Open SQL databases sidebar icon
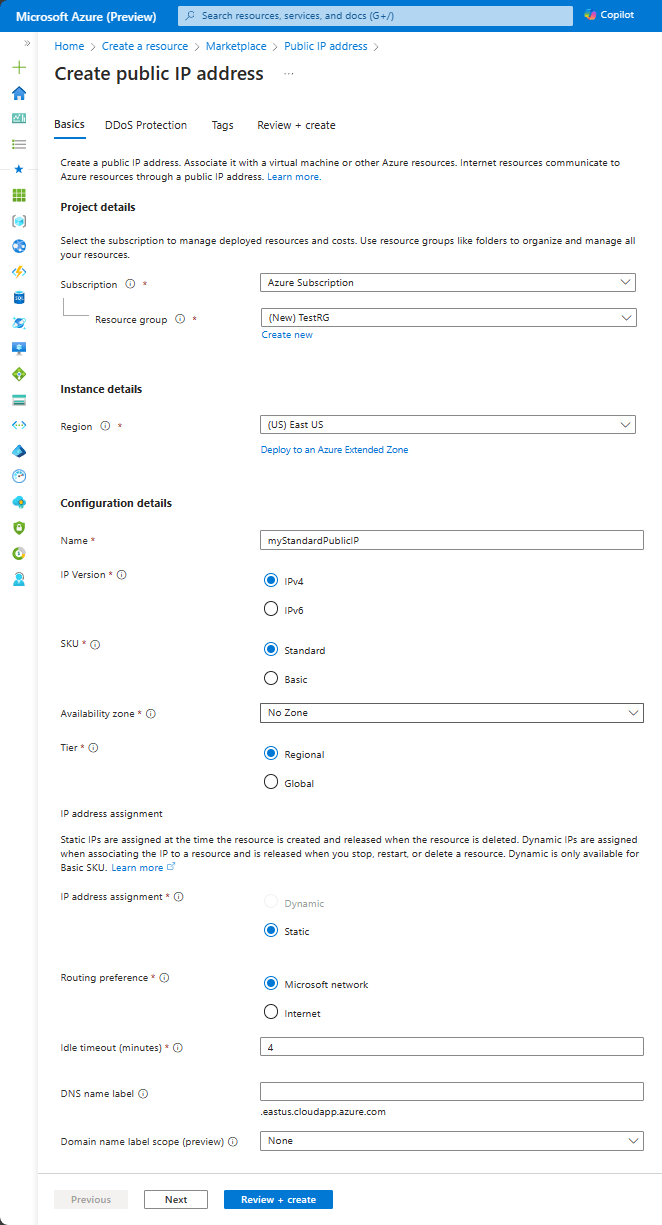 pos(19,297)
